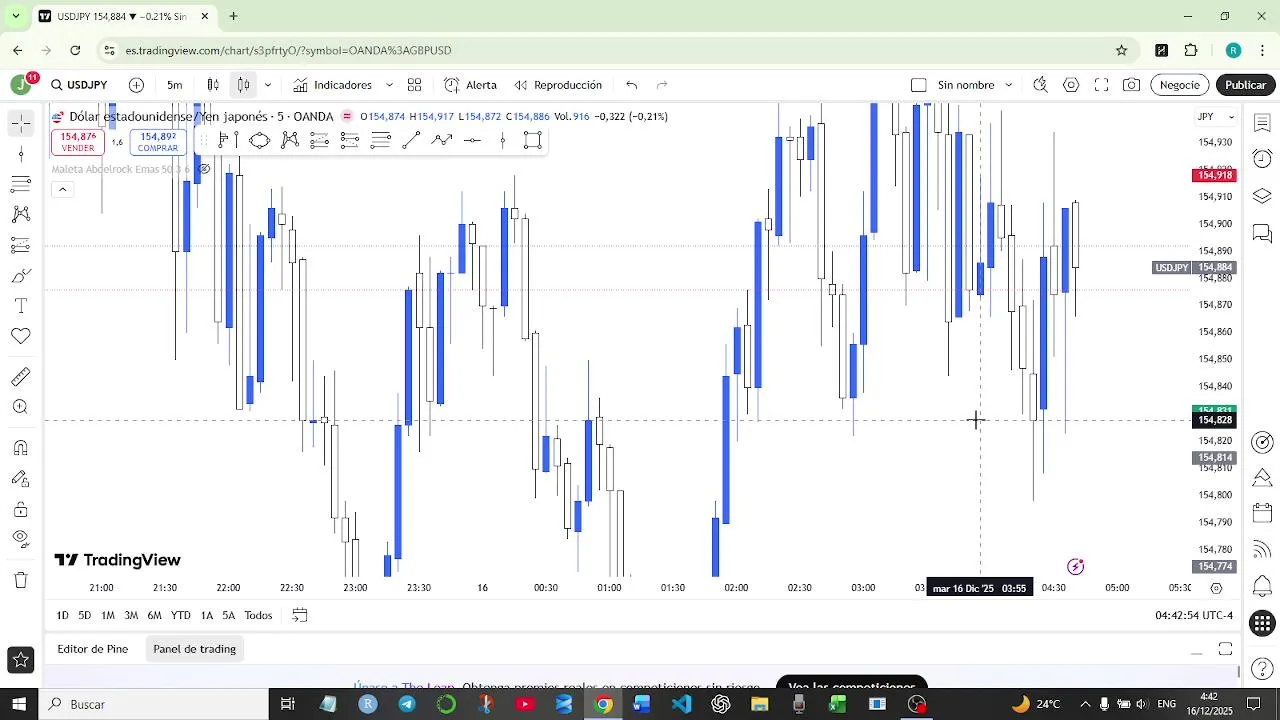Viewport: 1280px width, 720px height.
Task: Switch to bars chart style
Action: 213,85
